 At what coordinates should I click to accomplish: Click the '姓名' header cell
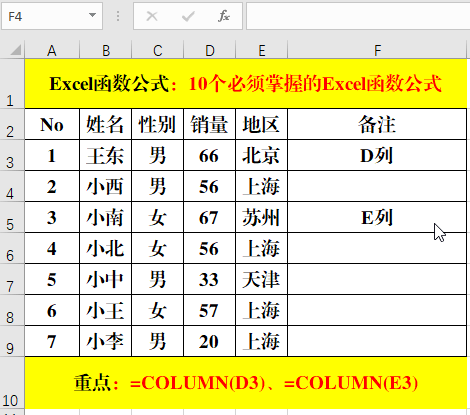tap(106, 124)
